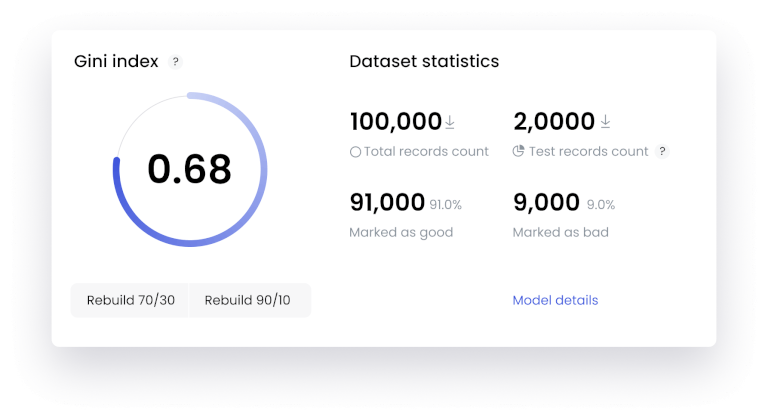This screenshot has height=420, width=768.
Task: Click pie chart icon before Test records count
Action: click(x=518, y=152)
